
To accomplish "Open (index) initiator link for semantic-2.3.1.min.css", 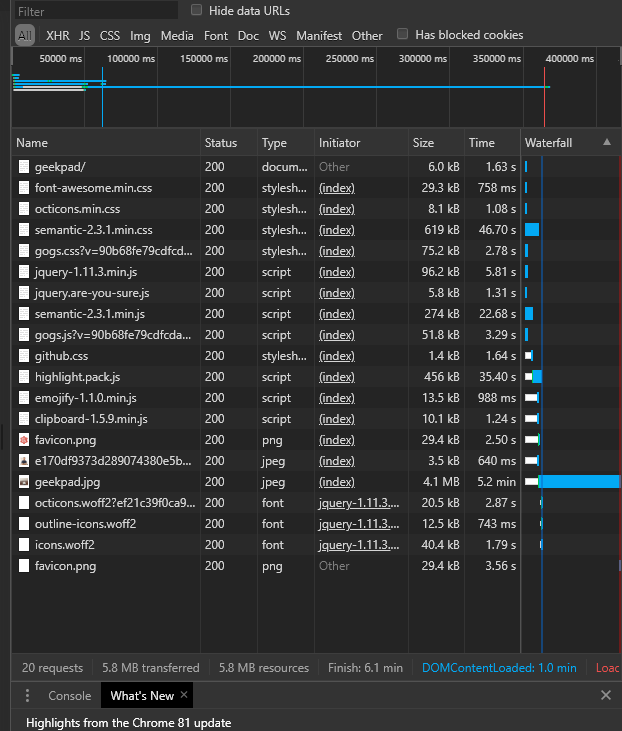I will [336, 230].
